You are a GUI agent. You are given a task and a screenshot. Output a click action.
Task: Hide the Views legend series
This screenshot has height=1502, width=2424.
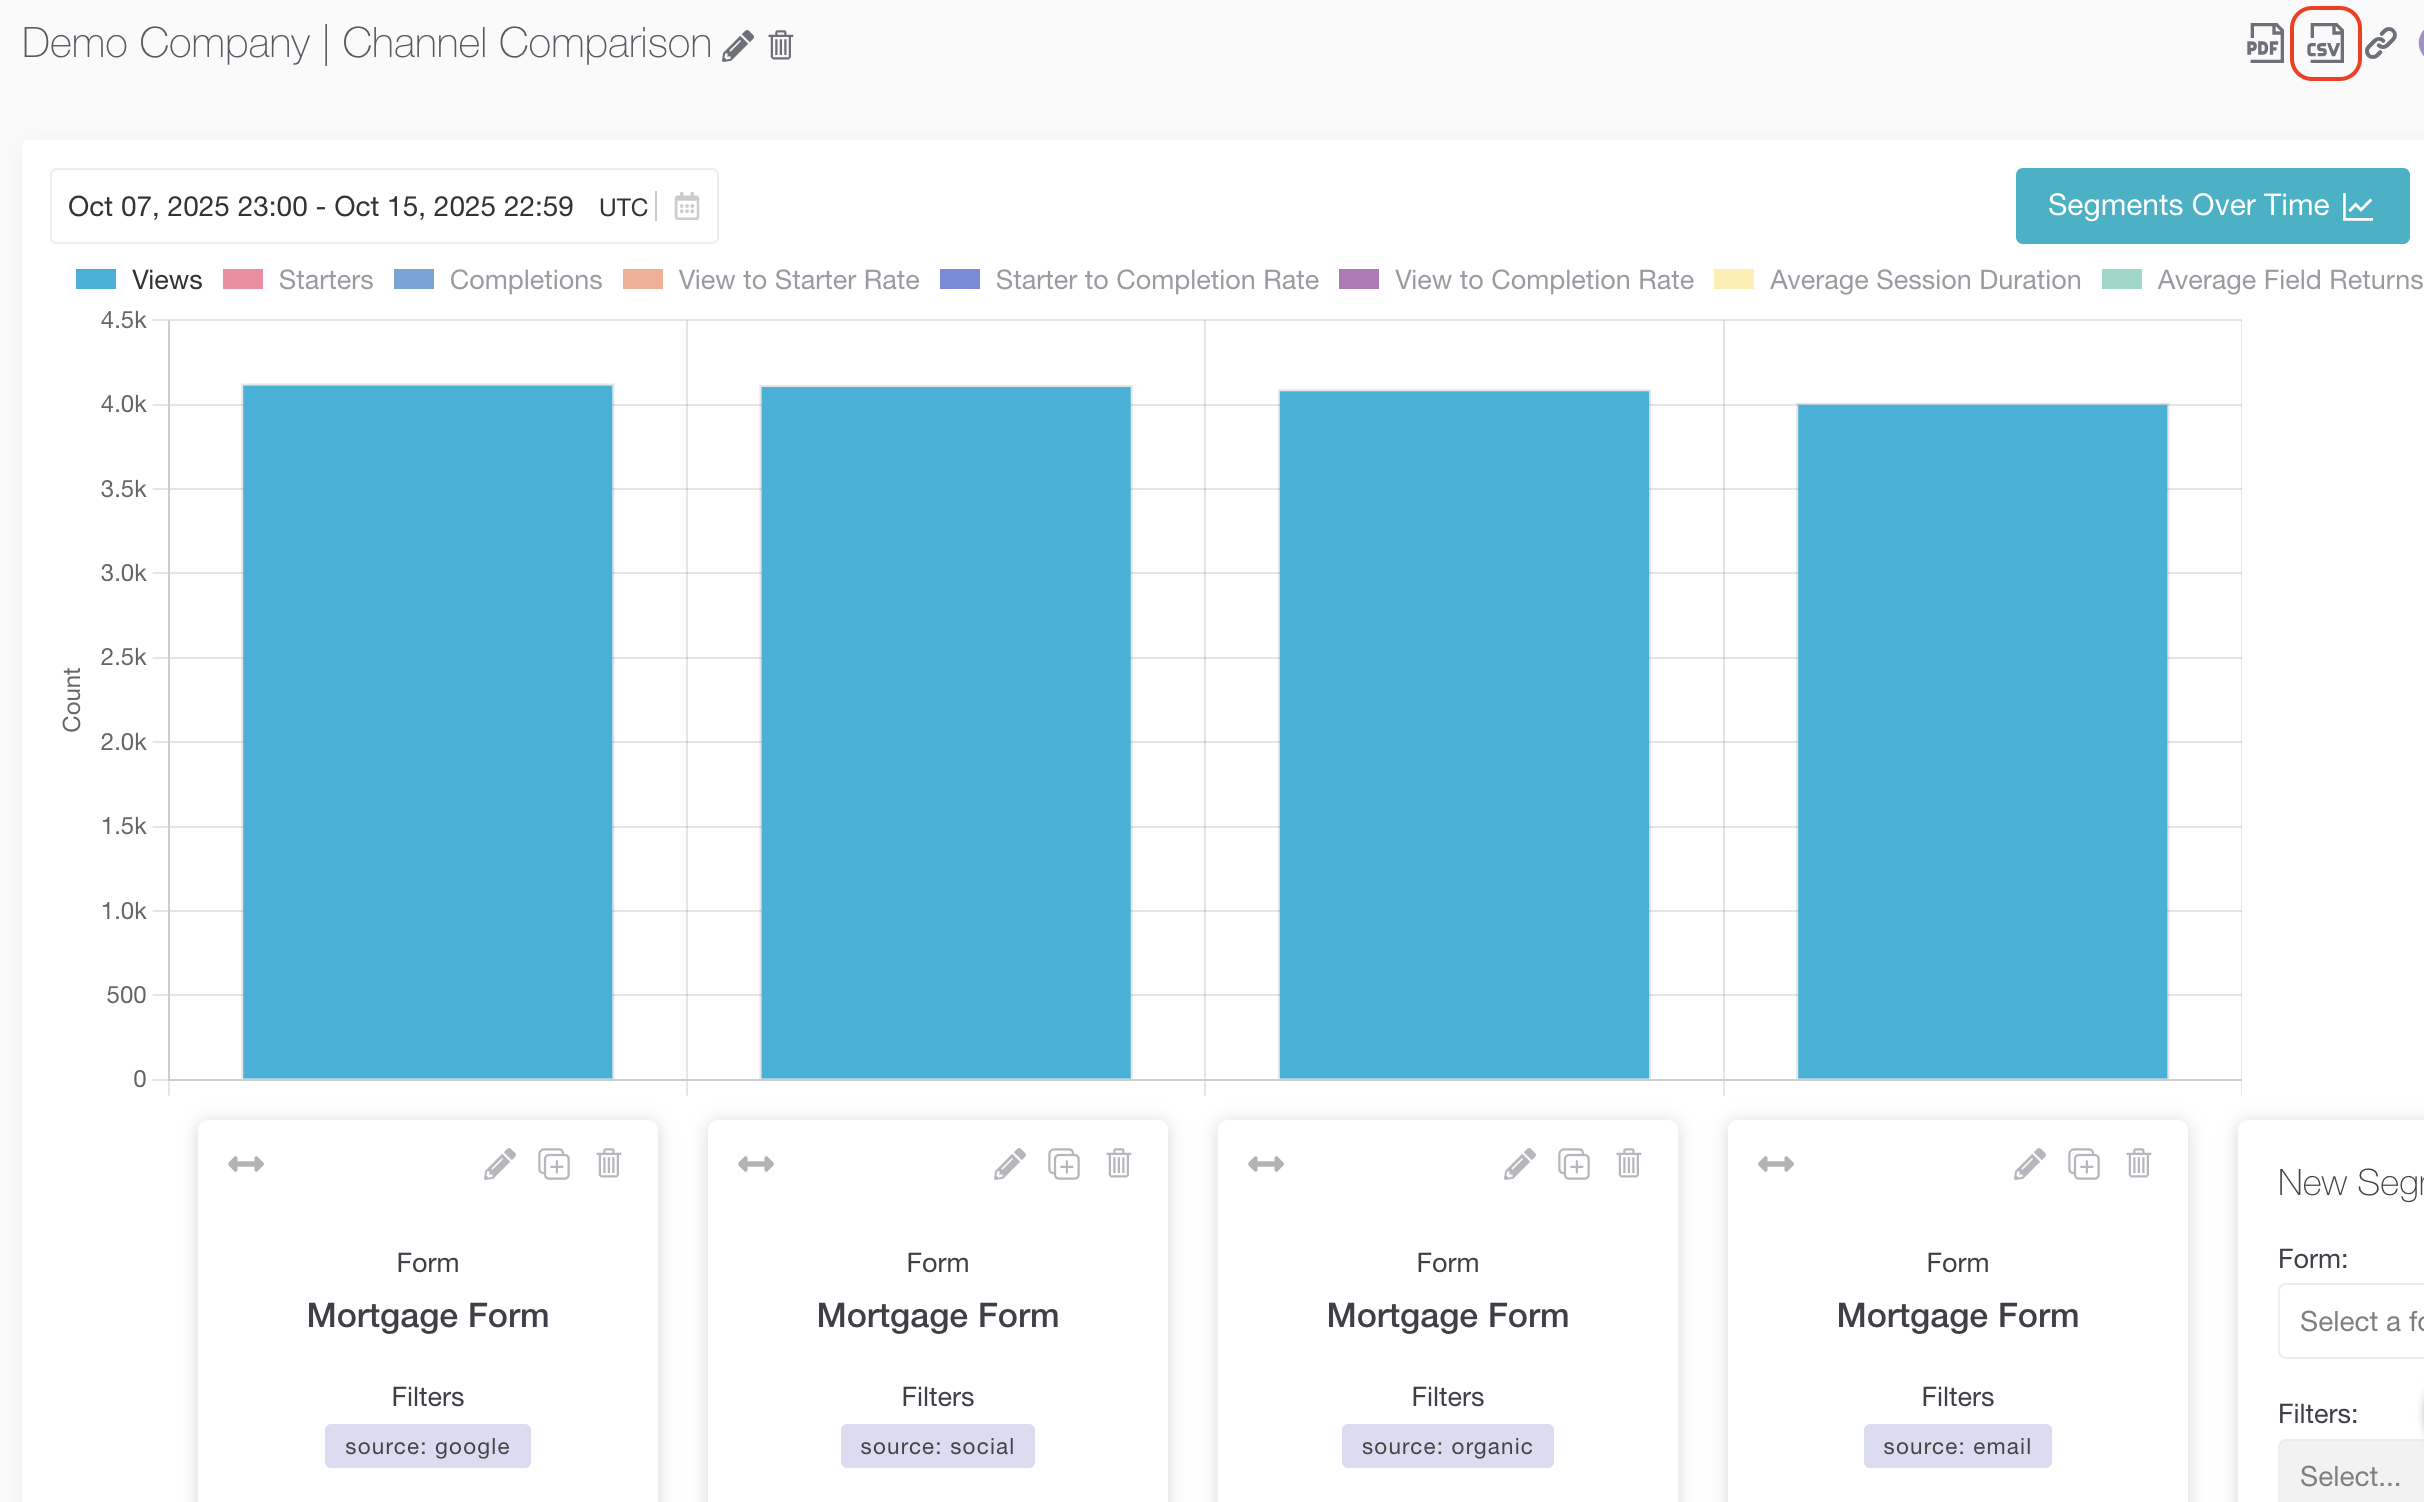166,280
